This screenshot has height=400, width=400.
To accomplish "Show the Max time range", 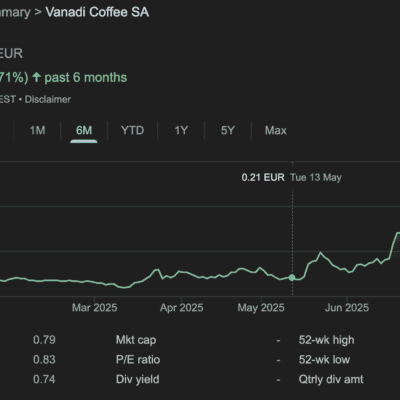I will (276, 130).
